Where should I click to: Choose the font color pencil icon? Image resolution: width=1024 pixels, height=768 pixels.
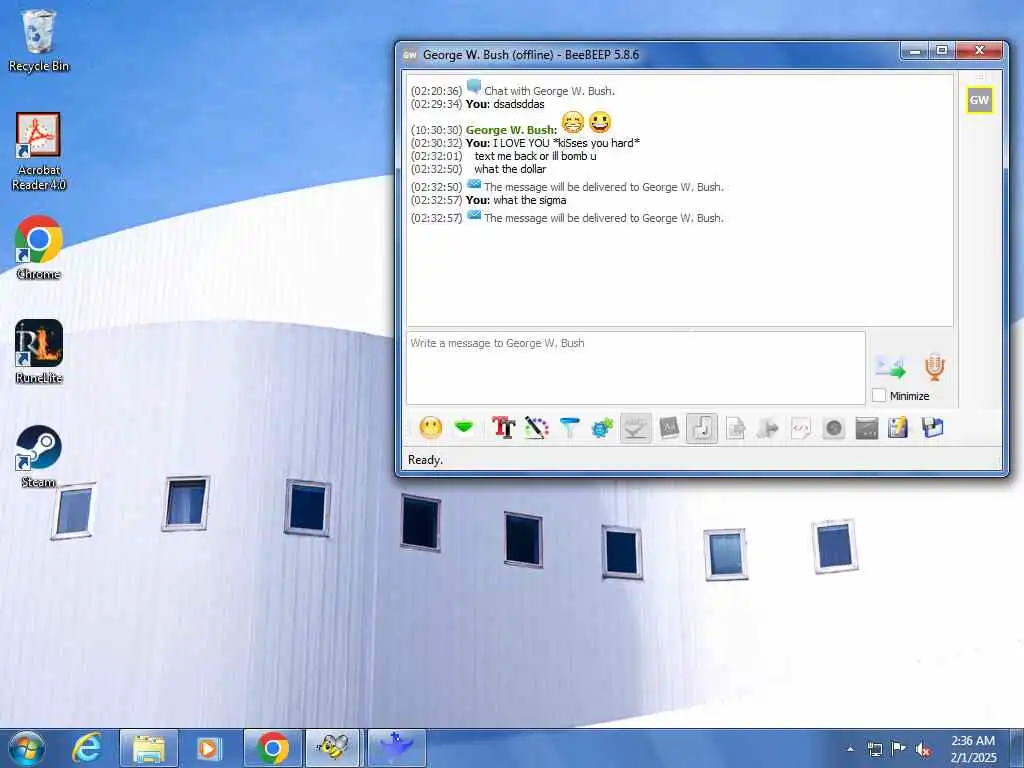536,428
